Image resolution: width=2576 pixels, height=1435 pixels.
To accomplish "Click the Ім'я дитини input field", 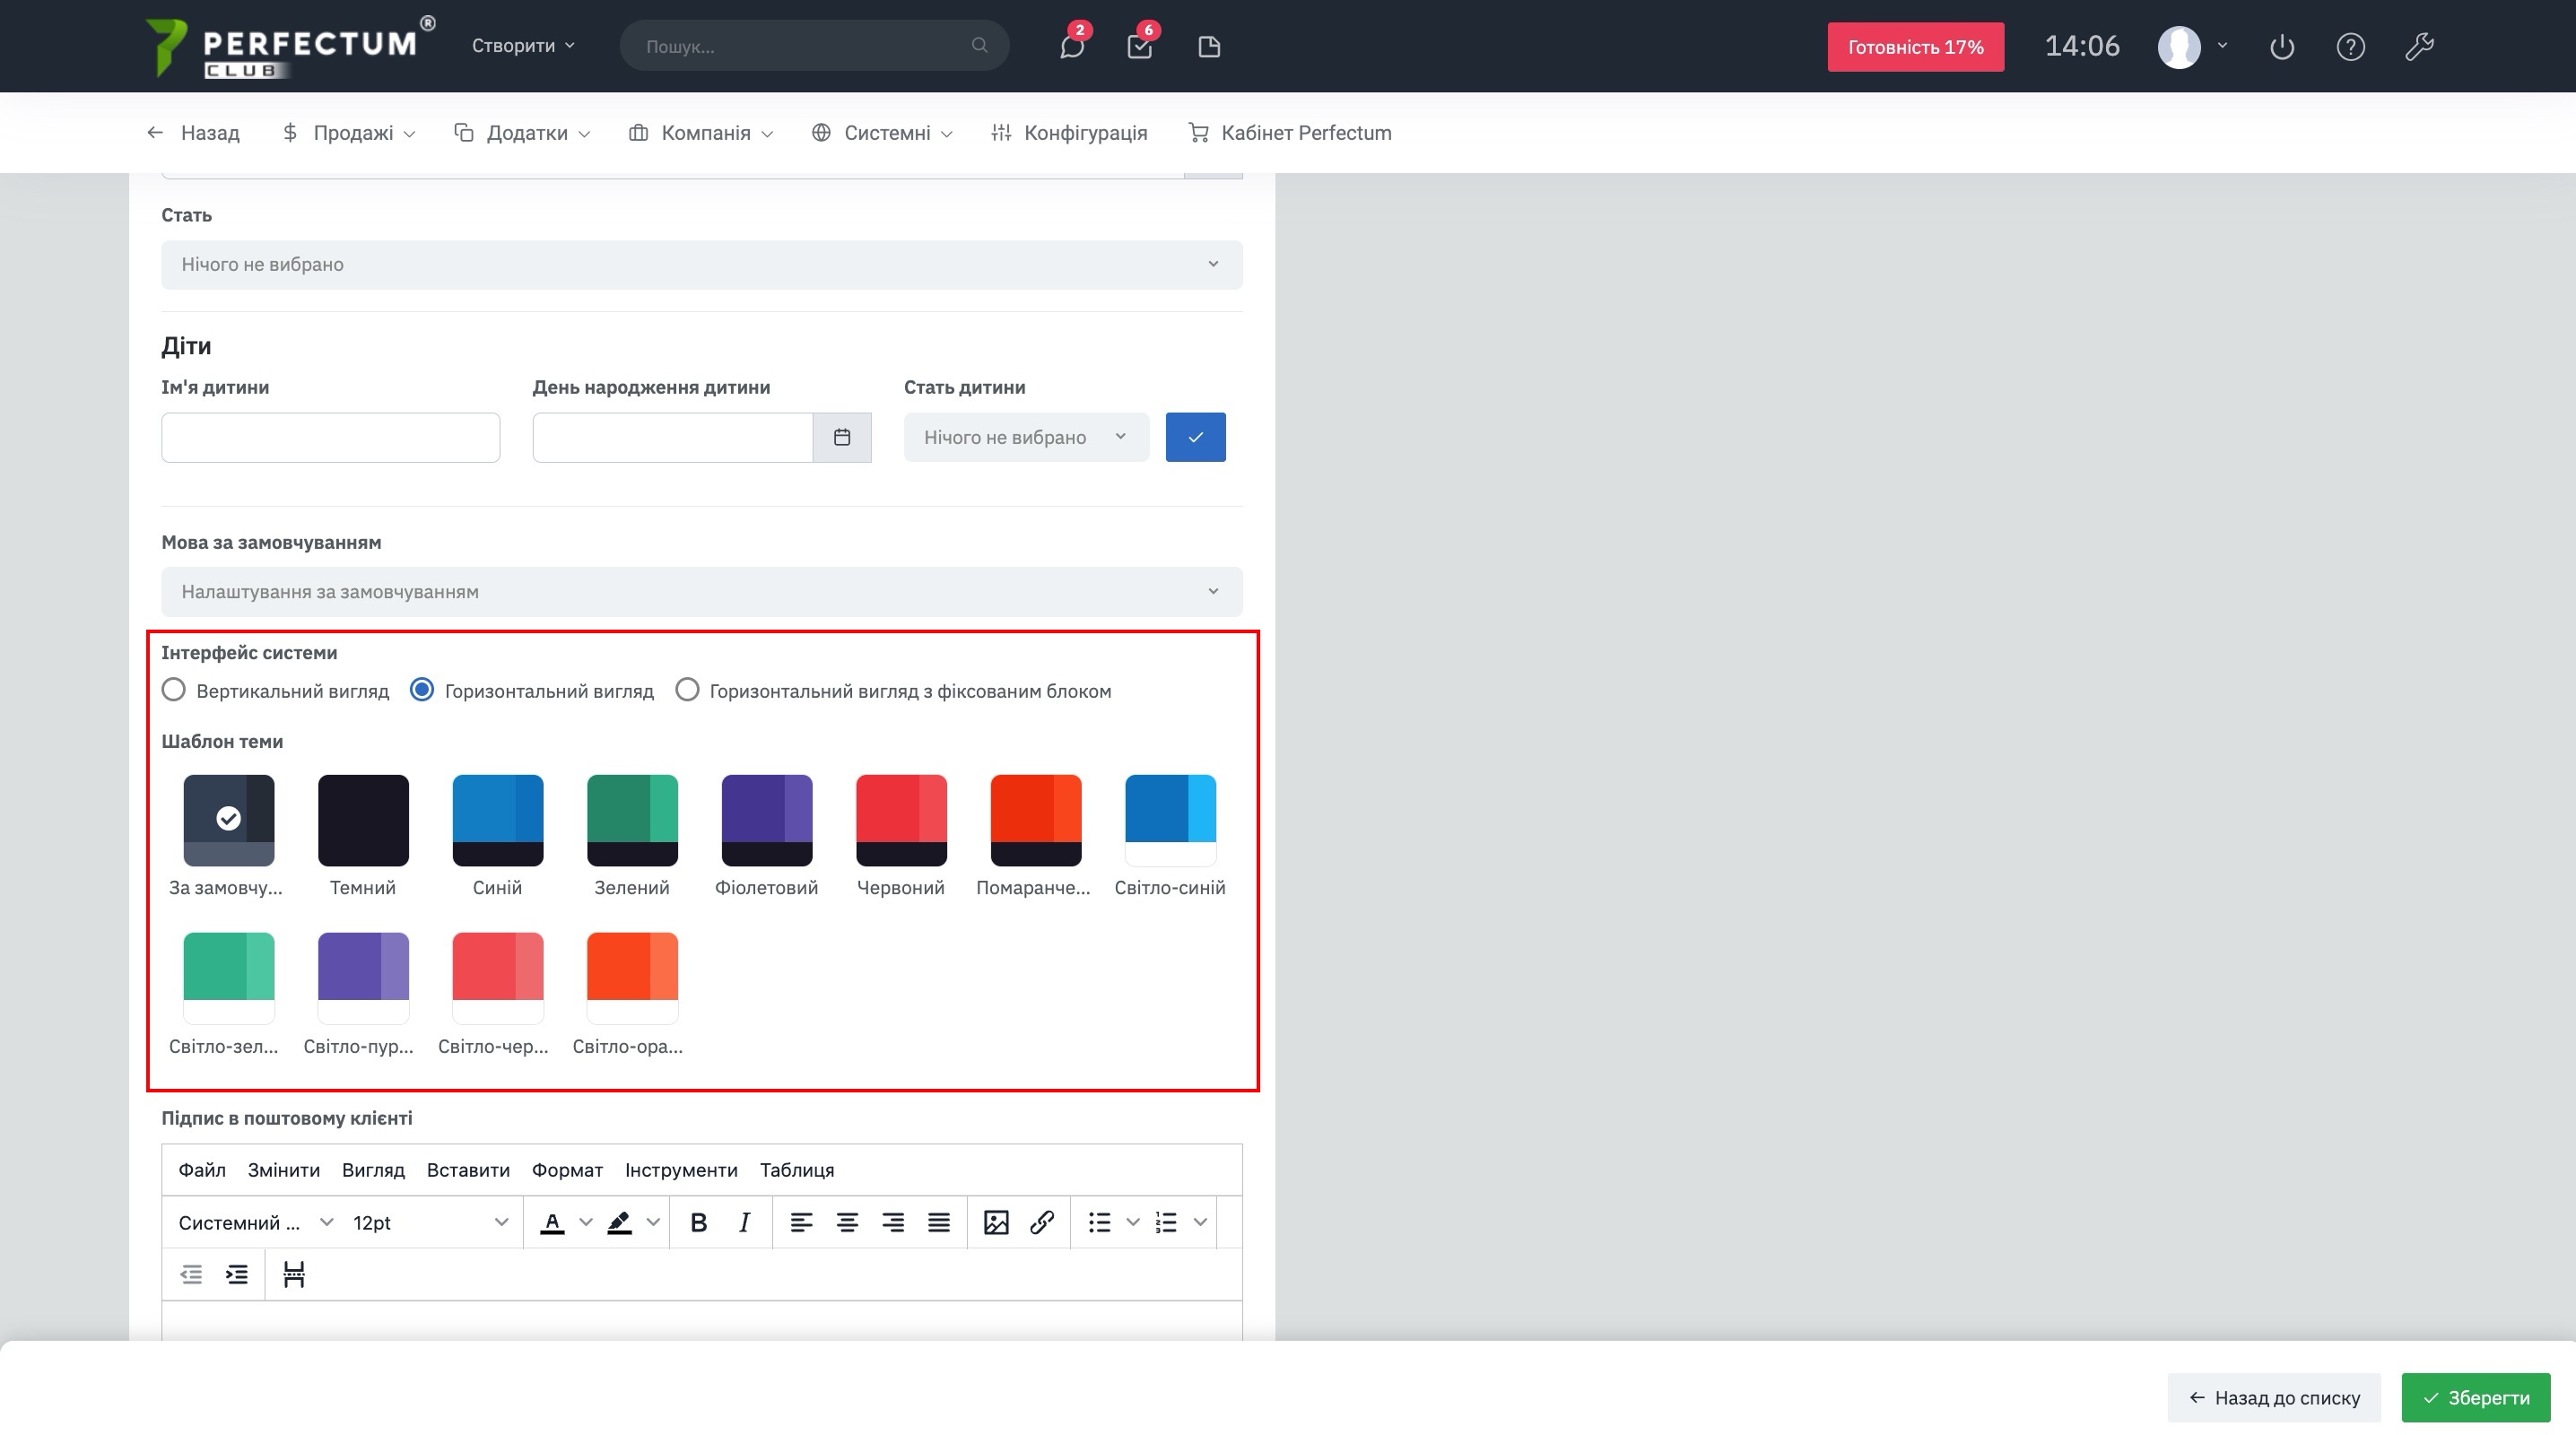I will pyautogui.click(x=330, y=437).
